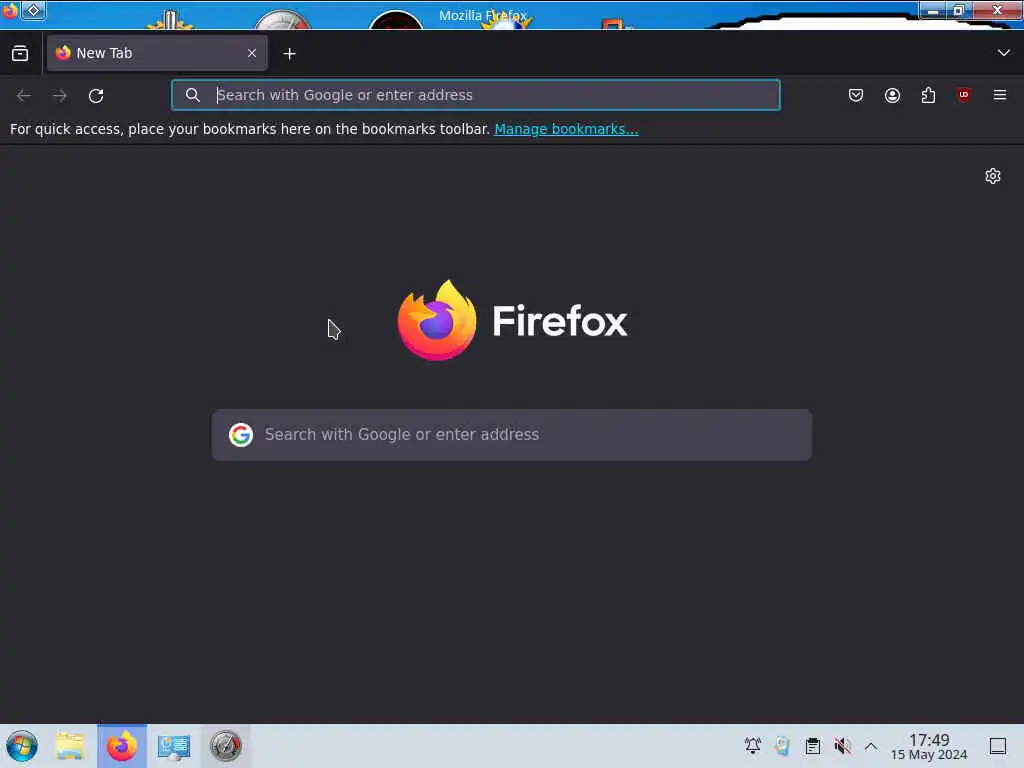Restore the Mozilla Firefox window size

pyautogui.click(x=959, y=10)
